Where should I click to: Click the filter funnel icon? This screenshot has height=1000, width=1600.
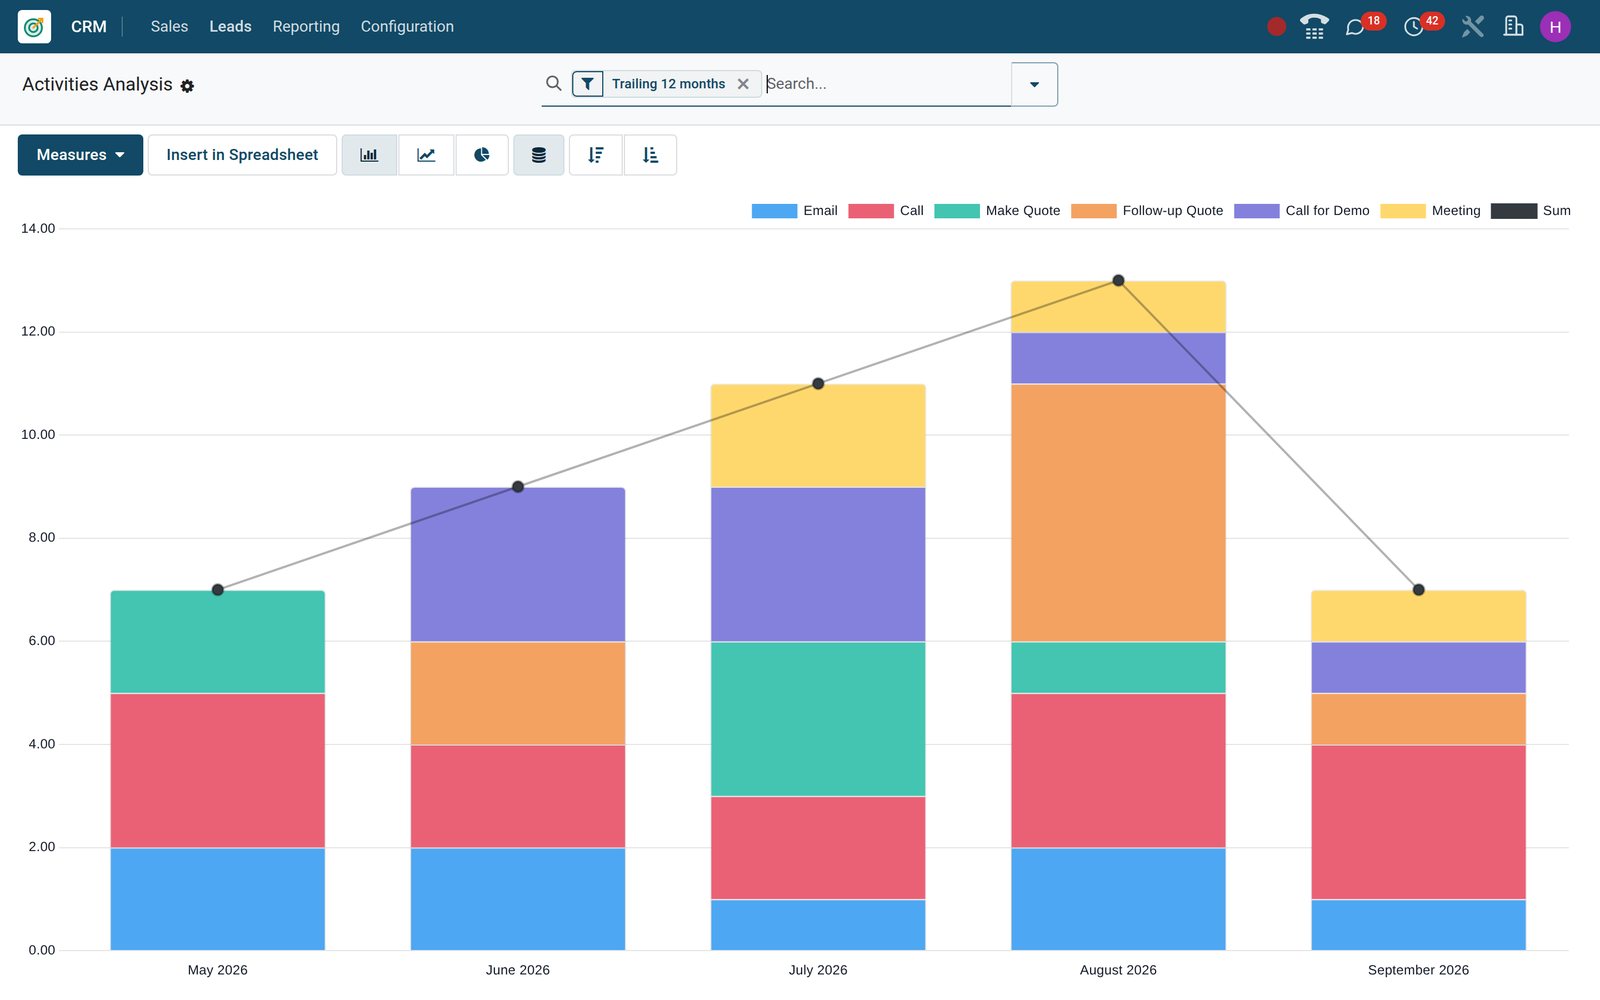coord(588,84)
